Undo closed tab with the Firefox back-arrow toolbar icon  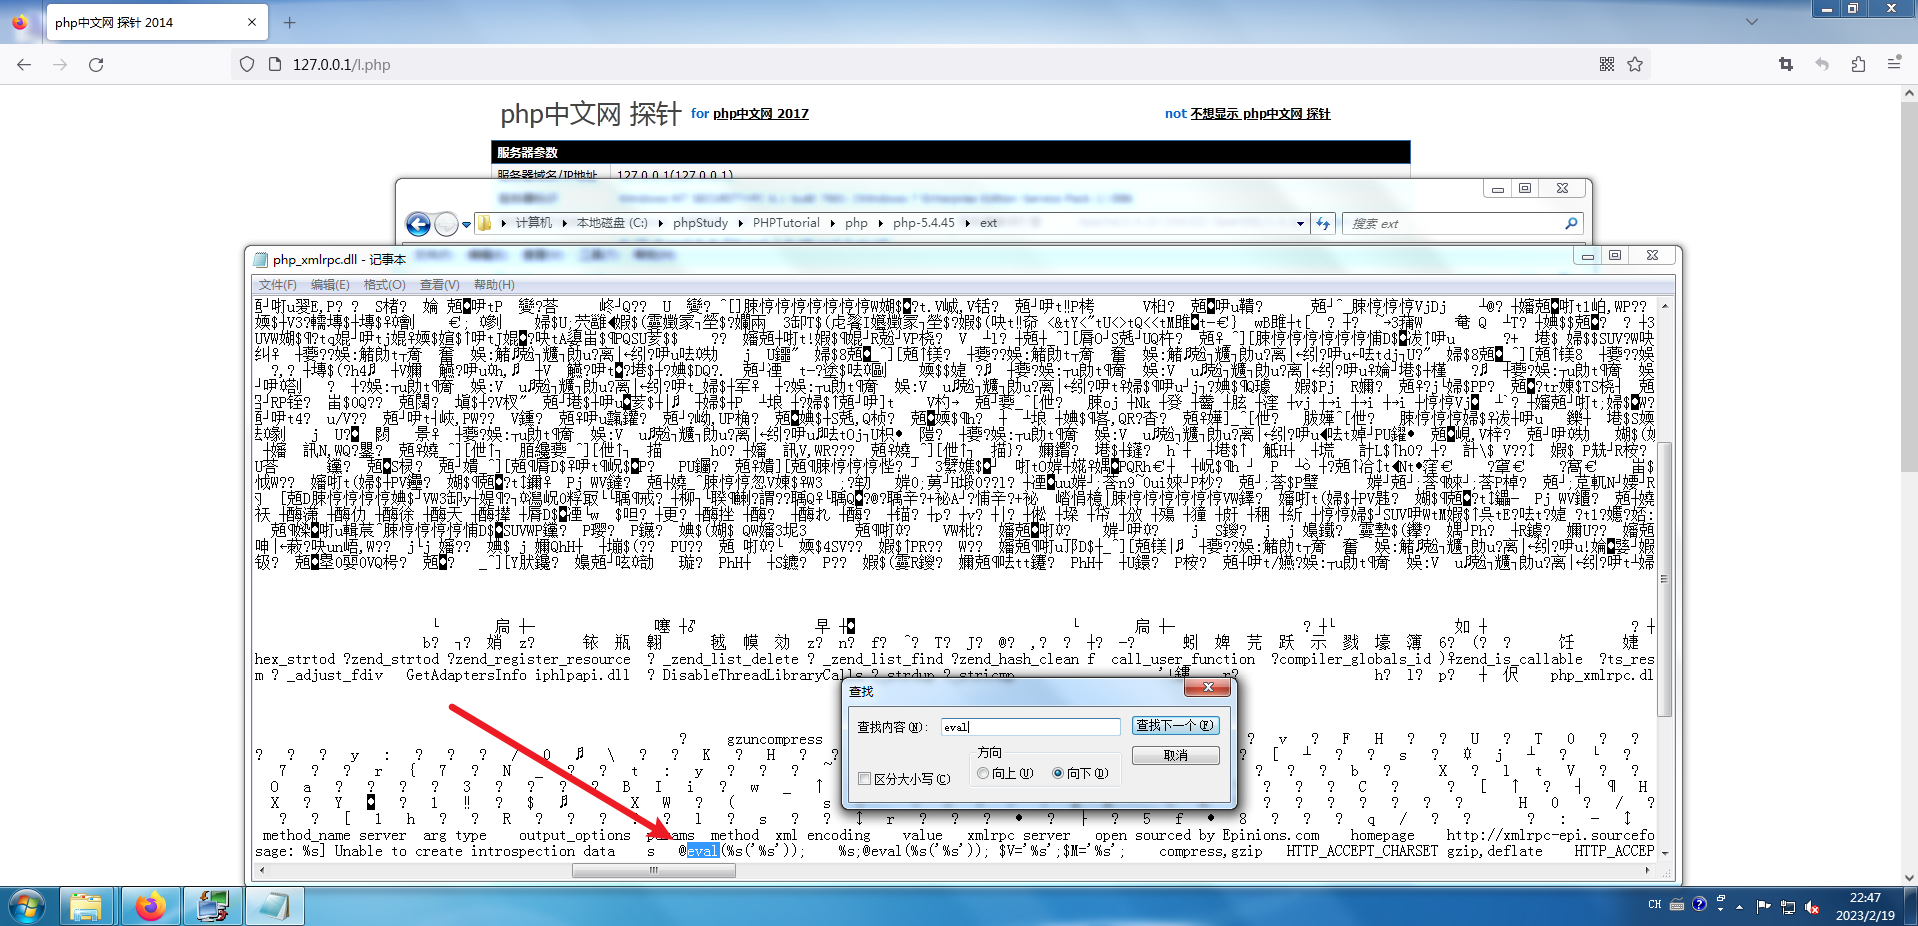1822,64
